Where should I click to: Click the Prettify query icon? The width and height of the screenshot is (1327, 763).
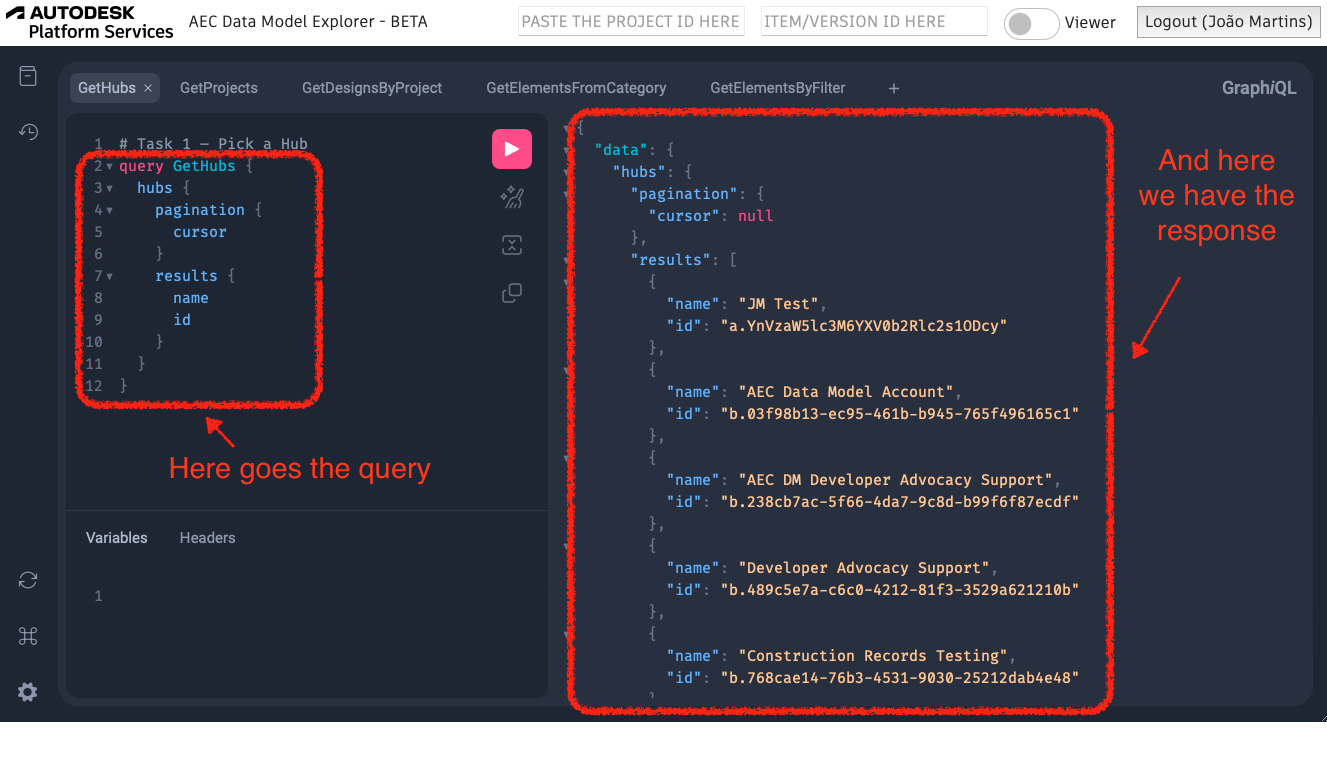pos(512,197)
